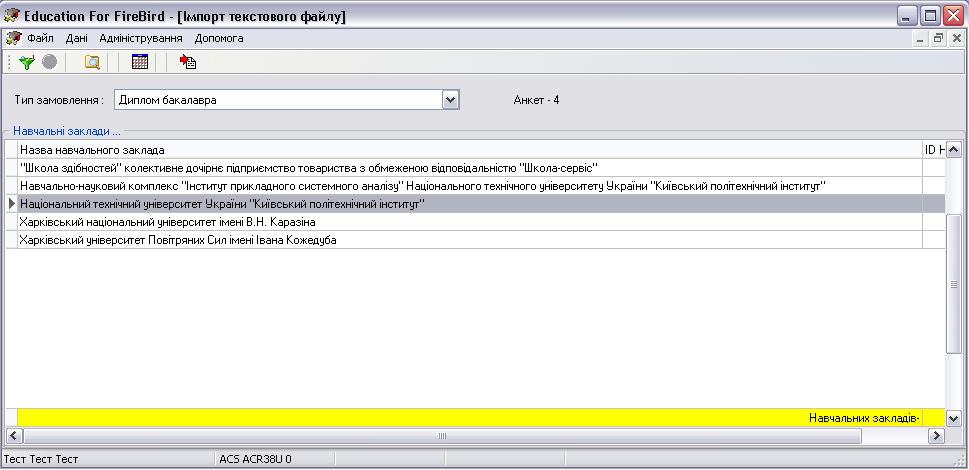Select the Навчально-науковий комплекс Інститут прикладного системного аналізу row

470,186
